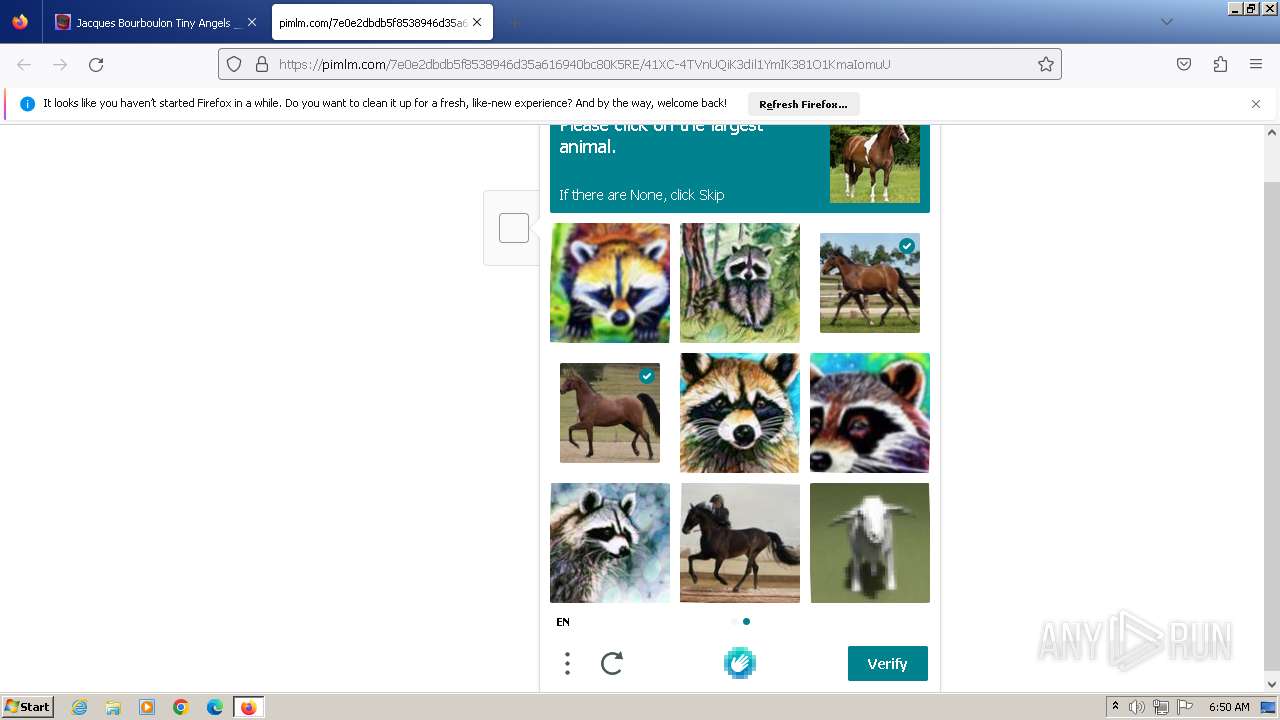1280x720 pixels.
Task: Click Refresh Firefox button
Action: tap(803, 104)
